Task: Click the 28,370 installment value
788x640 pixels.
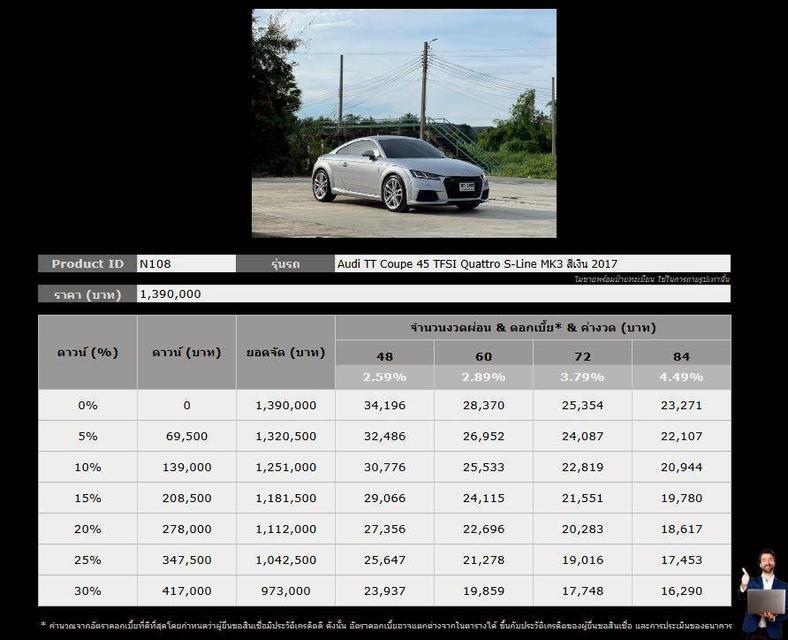Action: tap(483, 405)
